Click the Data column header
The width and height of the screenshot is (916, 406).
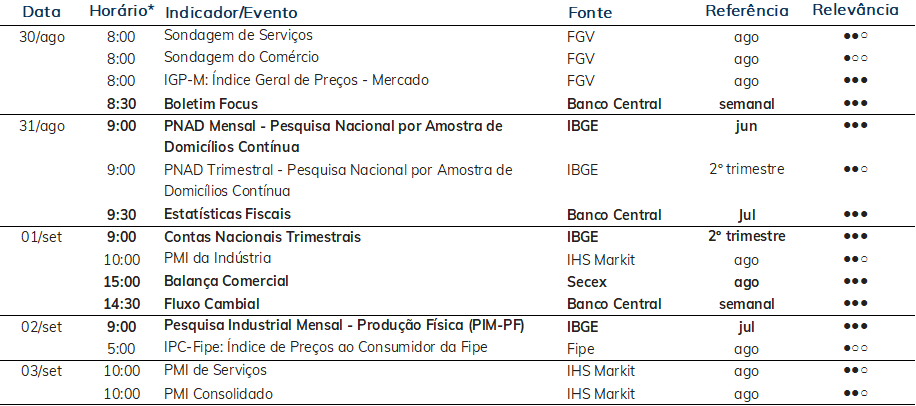pyautogui.click(x=41, y=12)
